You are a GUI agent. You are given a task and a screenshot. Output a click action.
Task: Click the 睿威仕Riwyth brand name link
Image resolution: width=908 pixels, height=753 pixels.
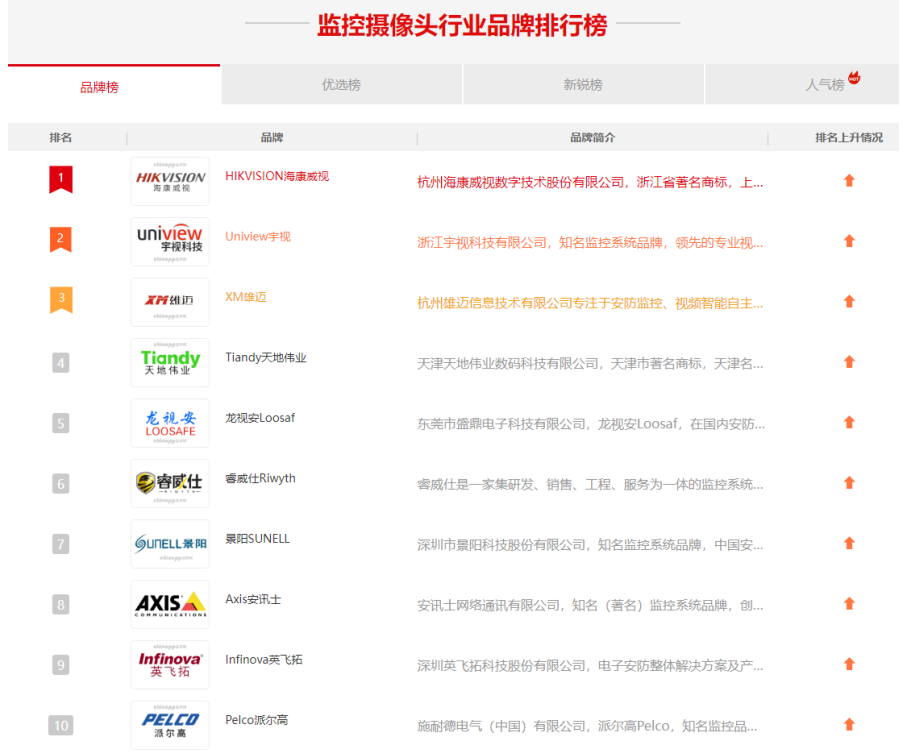tap(260, 478)
